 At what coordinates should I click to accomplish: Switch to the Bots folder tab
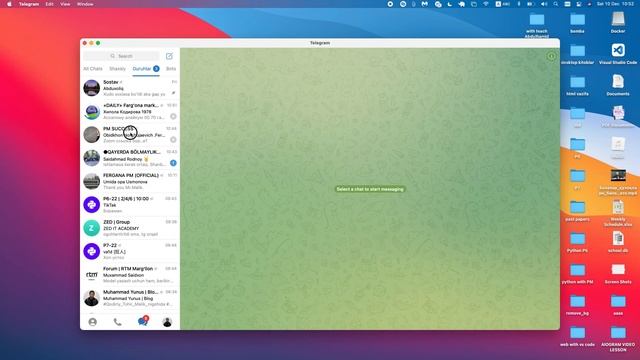coord(171,69)
